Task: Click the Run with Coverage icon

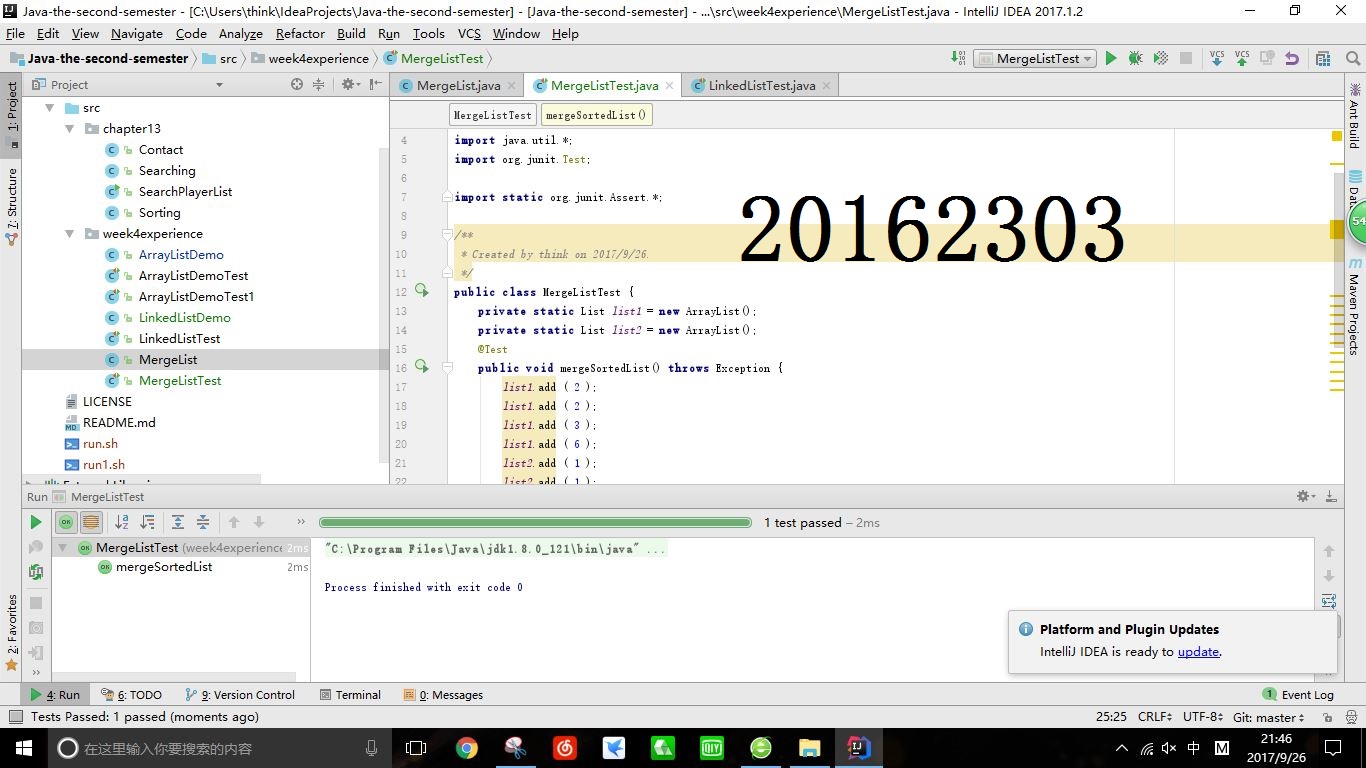Action: point(1160,59)
